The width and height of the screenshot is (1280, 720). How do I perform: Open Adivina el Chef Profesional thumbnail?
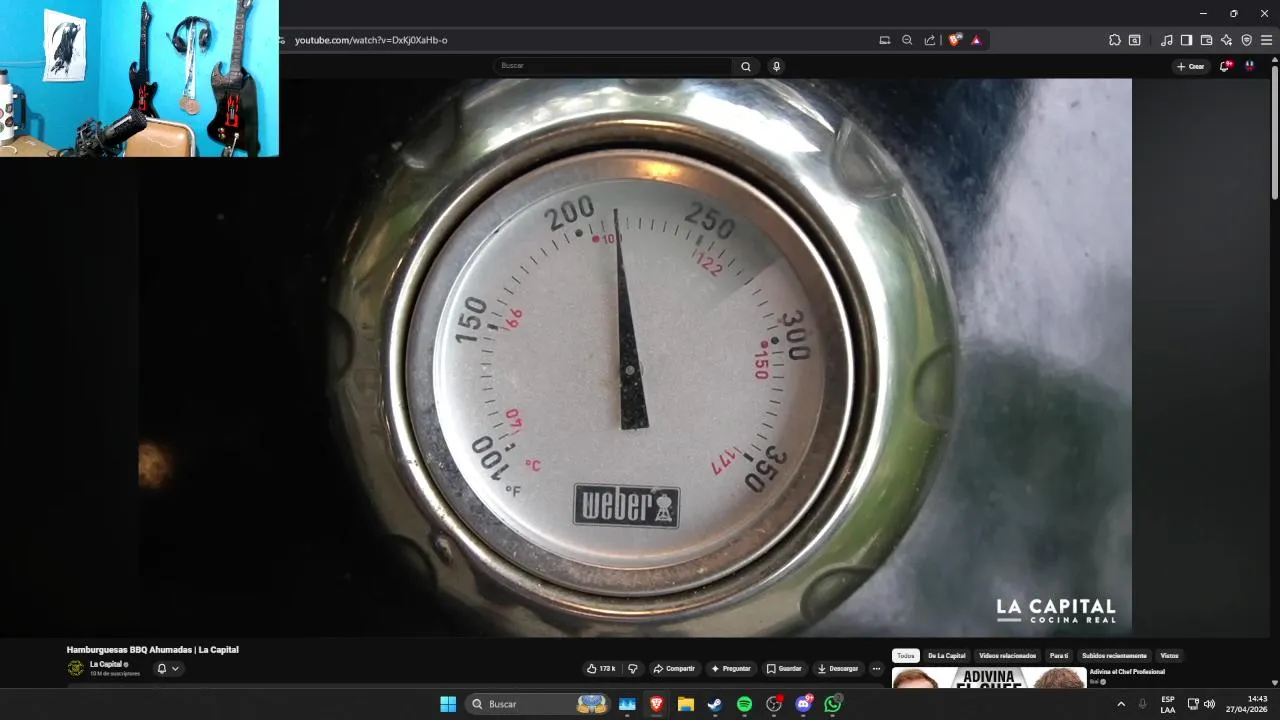coord(989,678)
